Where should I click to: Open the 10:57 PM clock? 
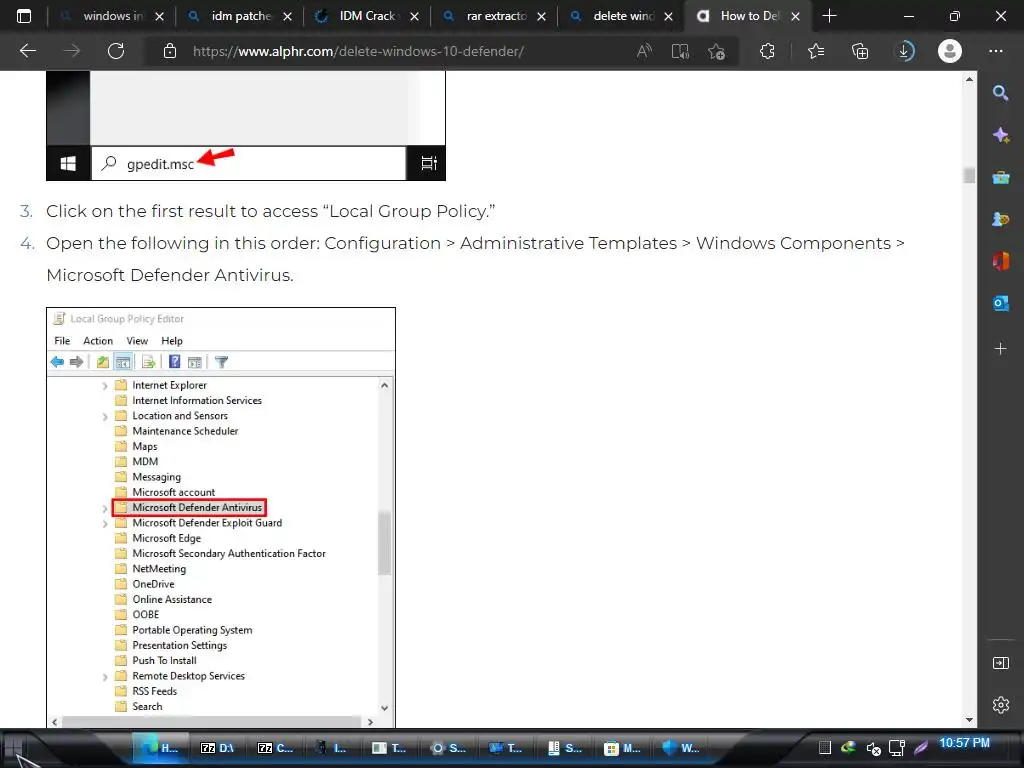coord(964,743)
